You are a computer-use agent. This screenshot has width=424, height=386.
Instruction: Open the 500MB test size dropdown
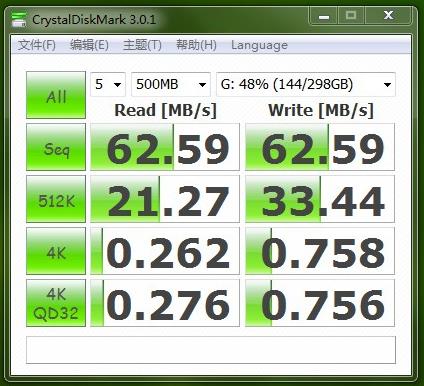point(171,84)
